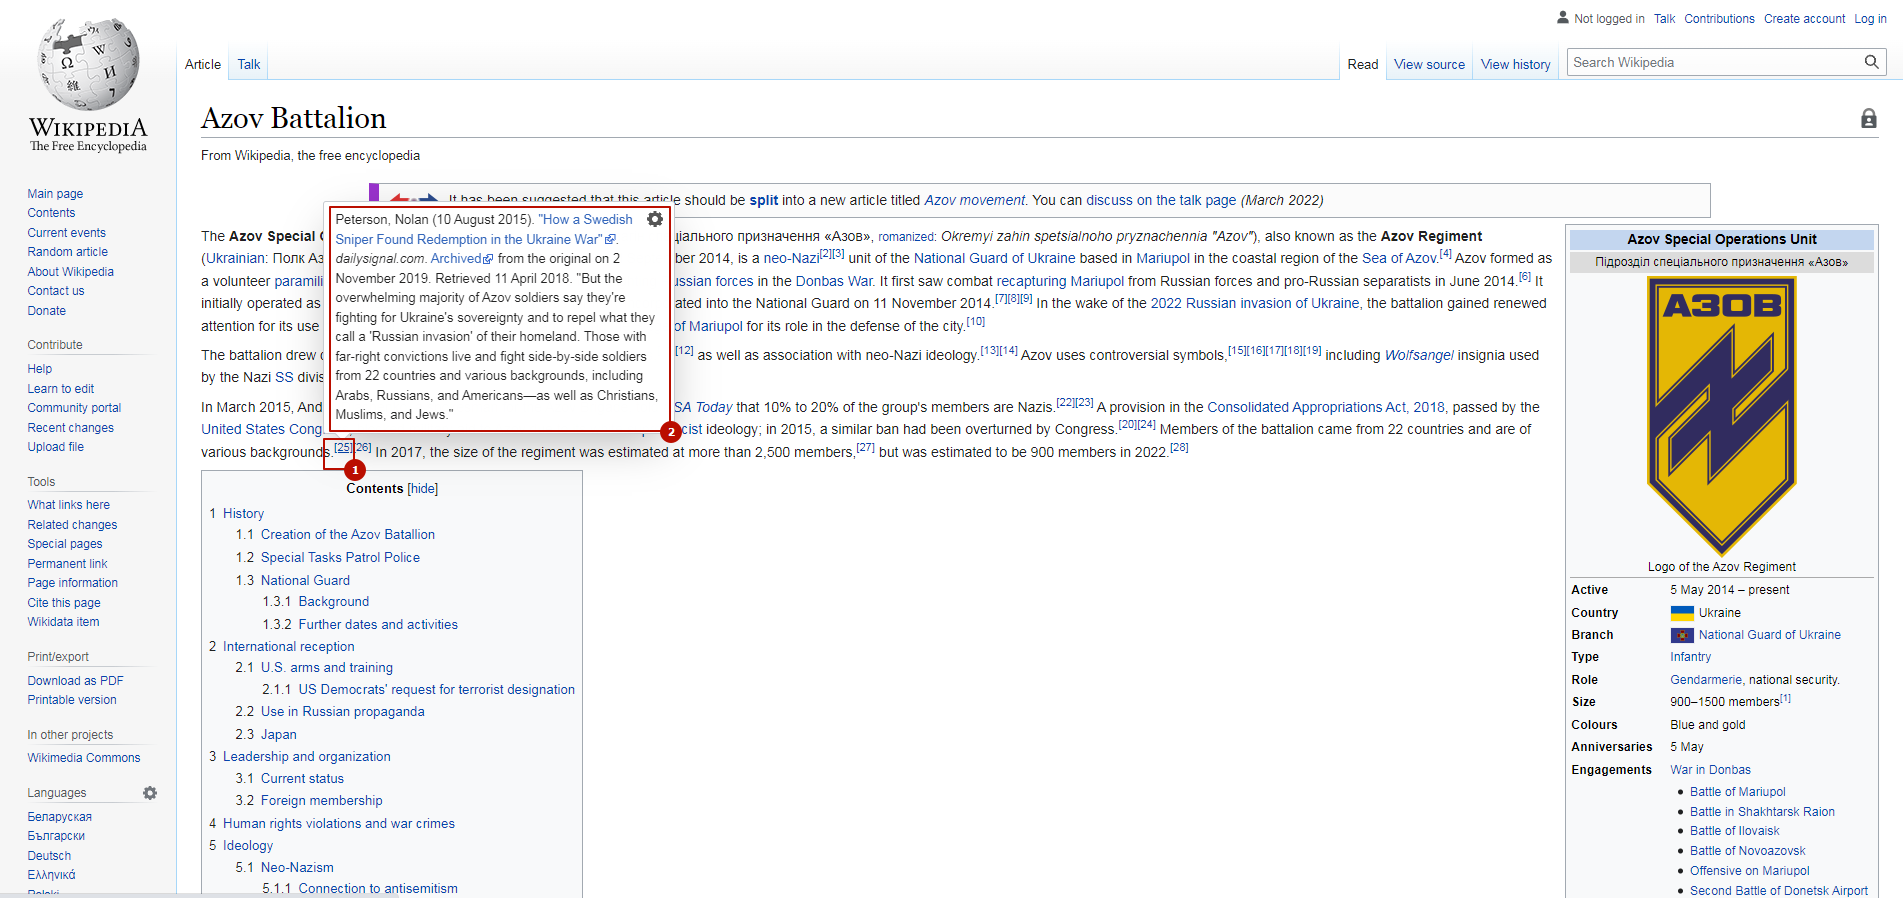Viewport: 1903px width, 898px height.
Task: Open the Random article sidebar link
Action: (x=67, y=252)
